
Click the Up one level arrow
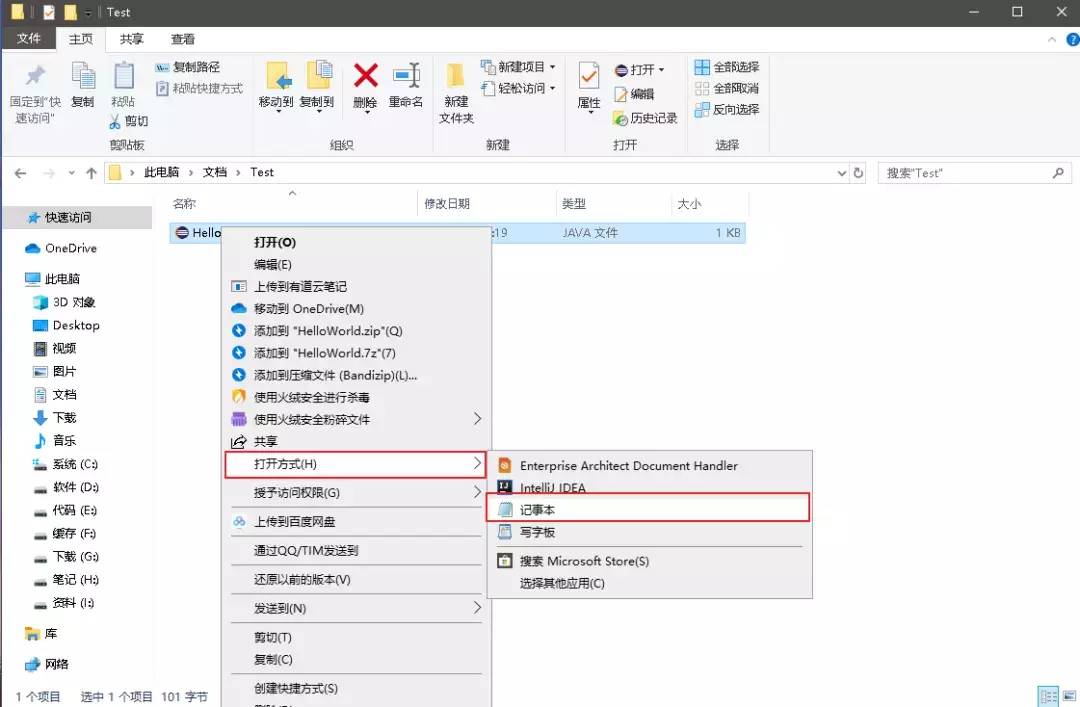pyautogui.click(x=92, y=173)
